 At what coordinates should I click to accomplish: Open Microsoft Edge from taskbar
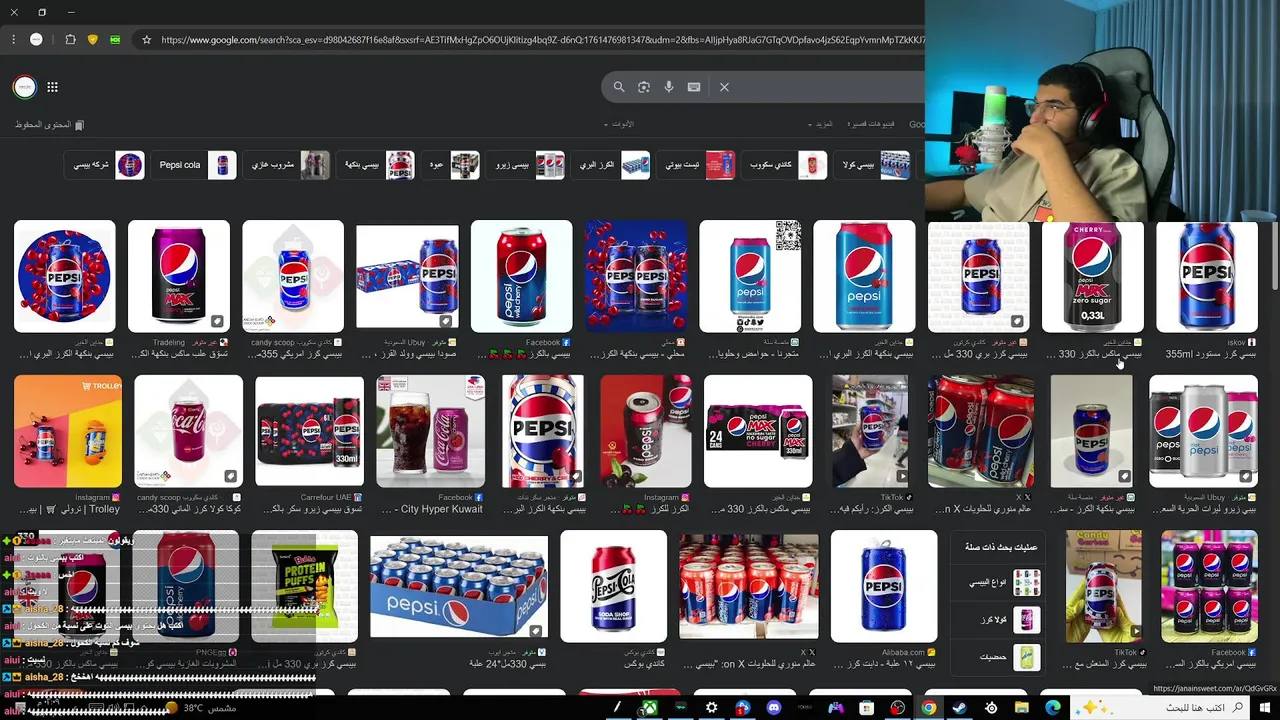[x=1053, y=708]
